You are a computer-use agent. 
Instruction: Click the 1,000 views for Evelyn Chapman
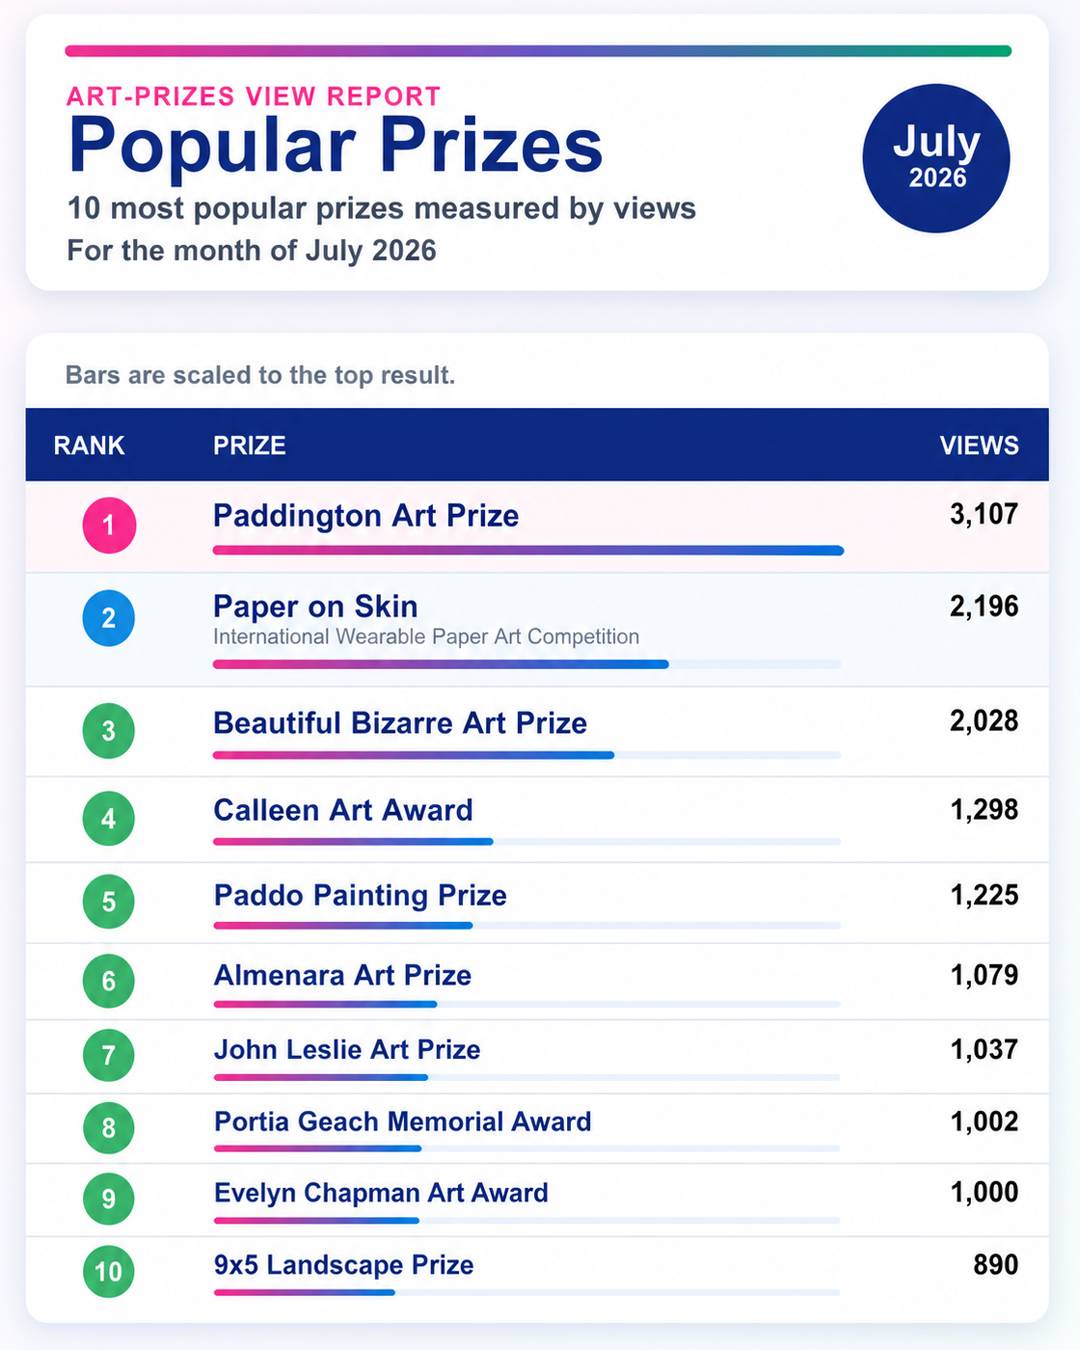(984, 1192)
